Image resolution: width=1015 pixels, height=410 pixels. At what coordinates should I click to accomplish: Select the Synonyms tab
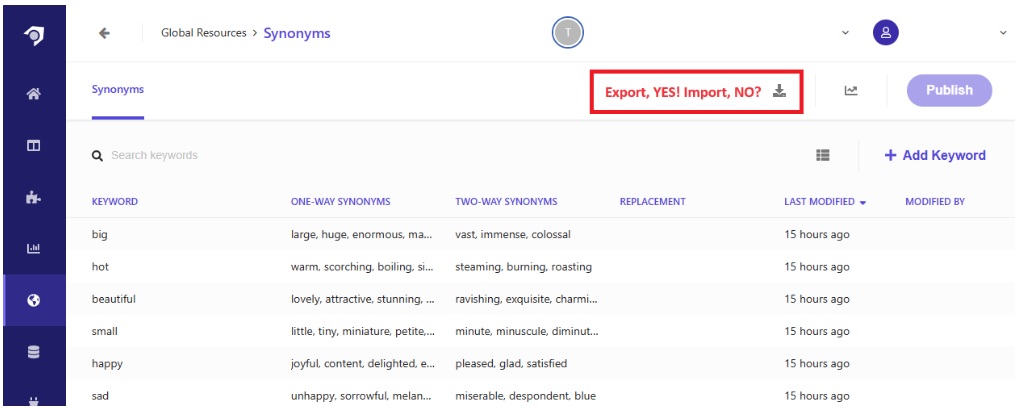point(118,89)
